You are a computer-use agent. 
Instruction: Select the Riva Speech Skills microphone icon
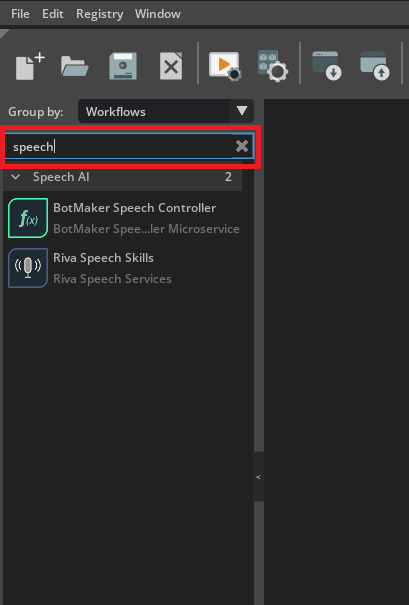pyautogui.click(x=28, y=268)
